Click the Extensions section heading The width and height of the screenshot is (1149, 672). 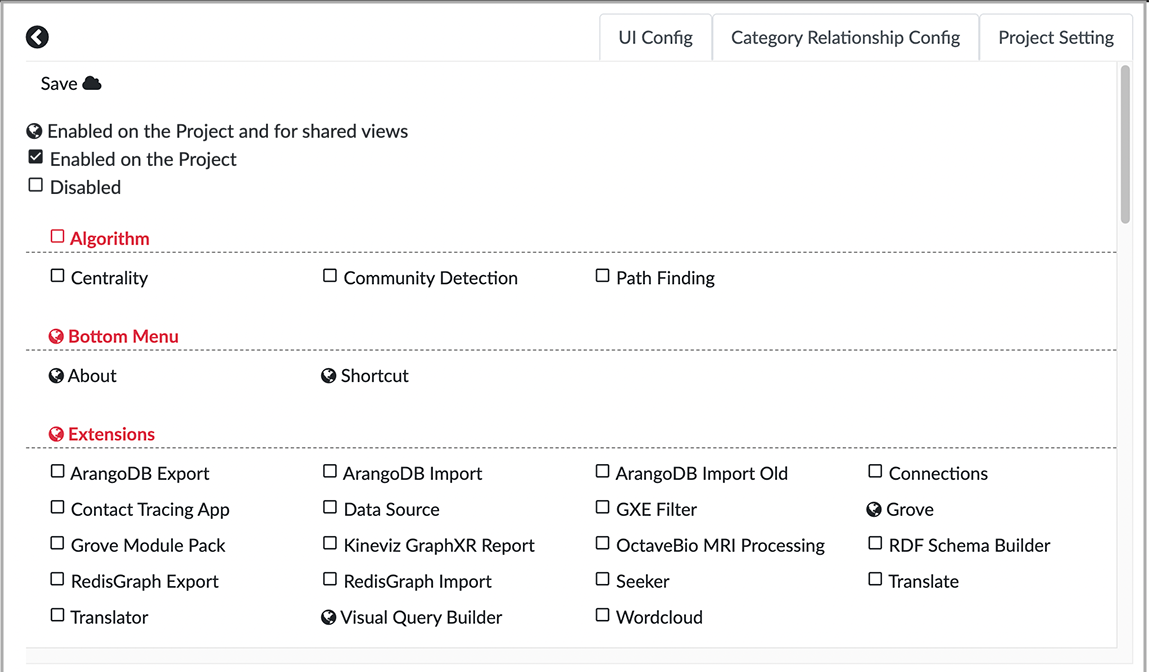click(x=111, y=434)
